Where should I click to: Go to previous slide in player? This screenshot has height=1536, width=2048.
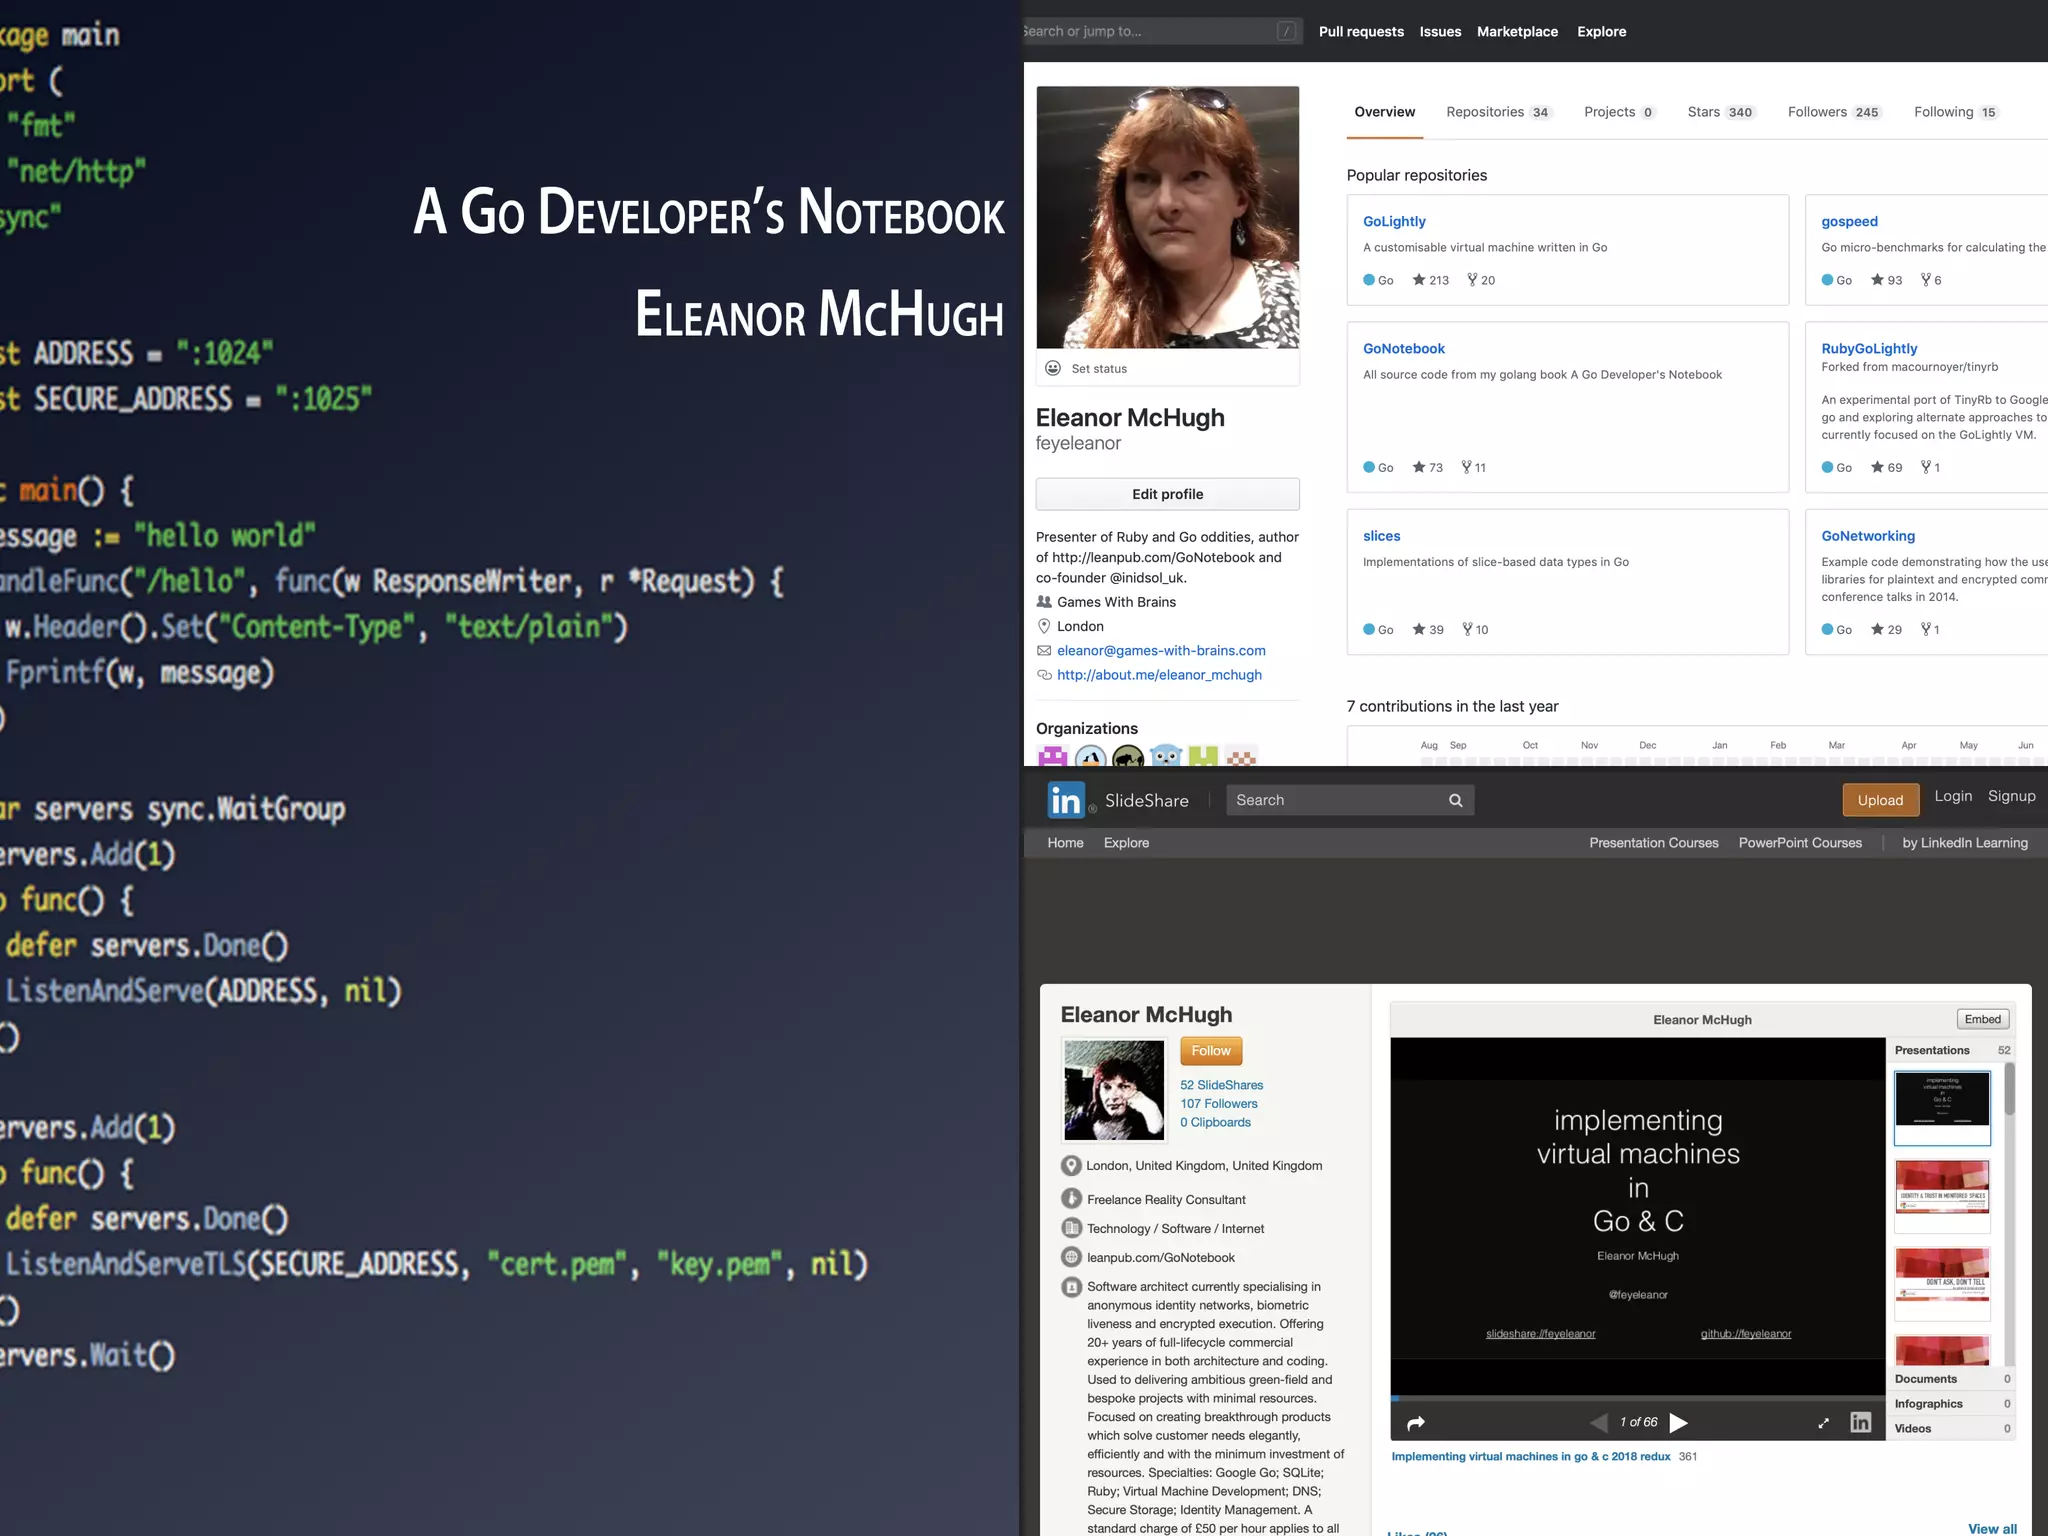click(x=1598, y=1423)
